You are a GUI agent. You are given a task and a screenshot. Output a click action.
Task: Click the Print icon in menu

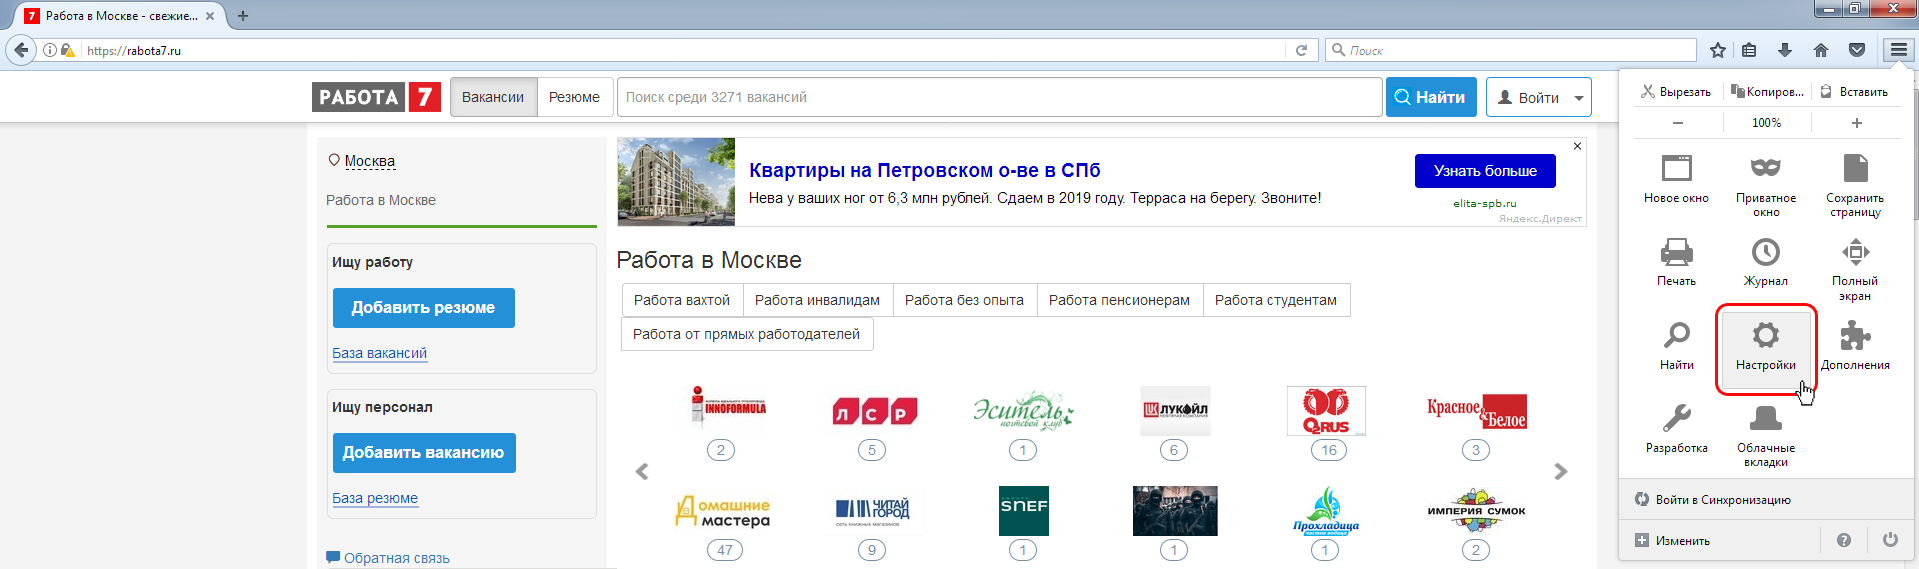pyautogui.click(x=1676, y=263)
